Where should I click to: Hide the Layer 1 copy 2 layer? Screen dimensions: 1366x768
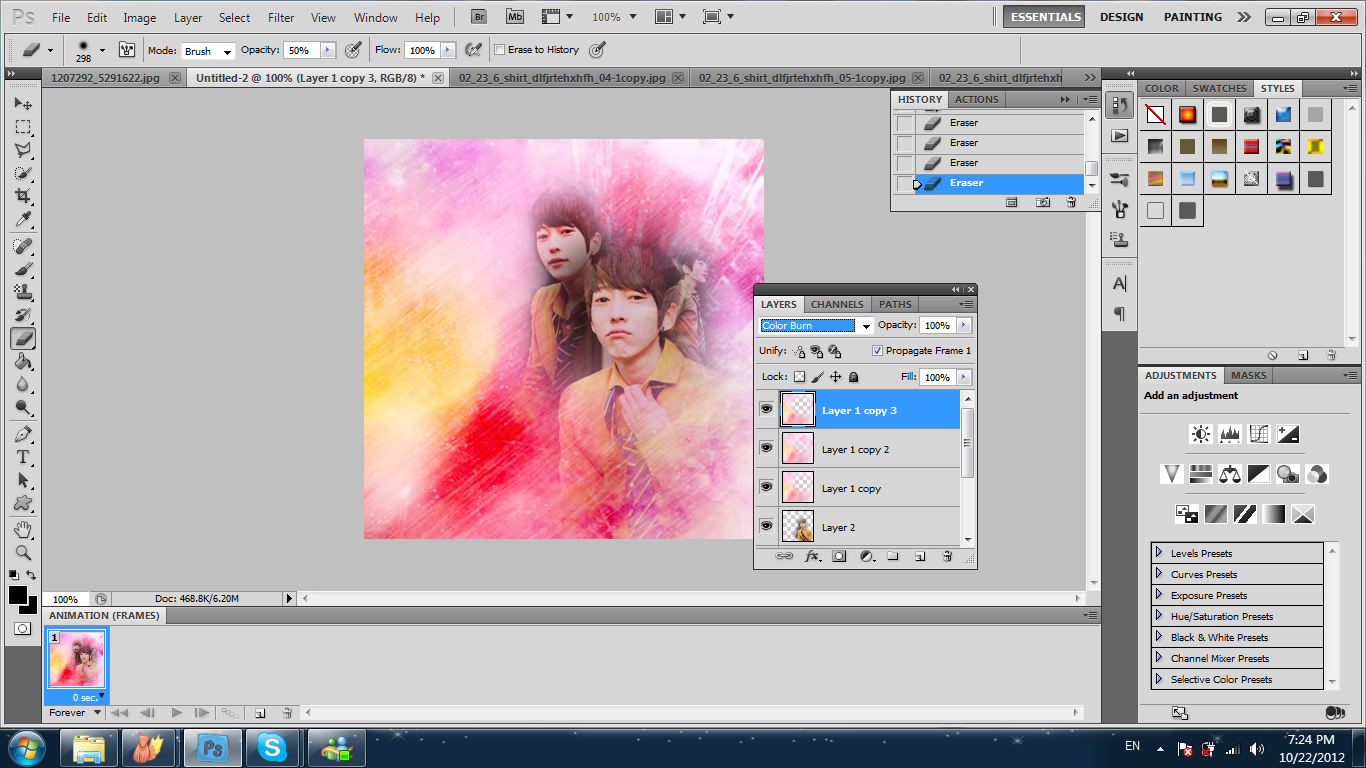pyautogui.click(x=766, y=449)
